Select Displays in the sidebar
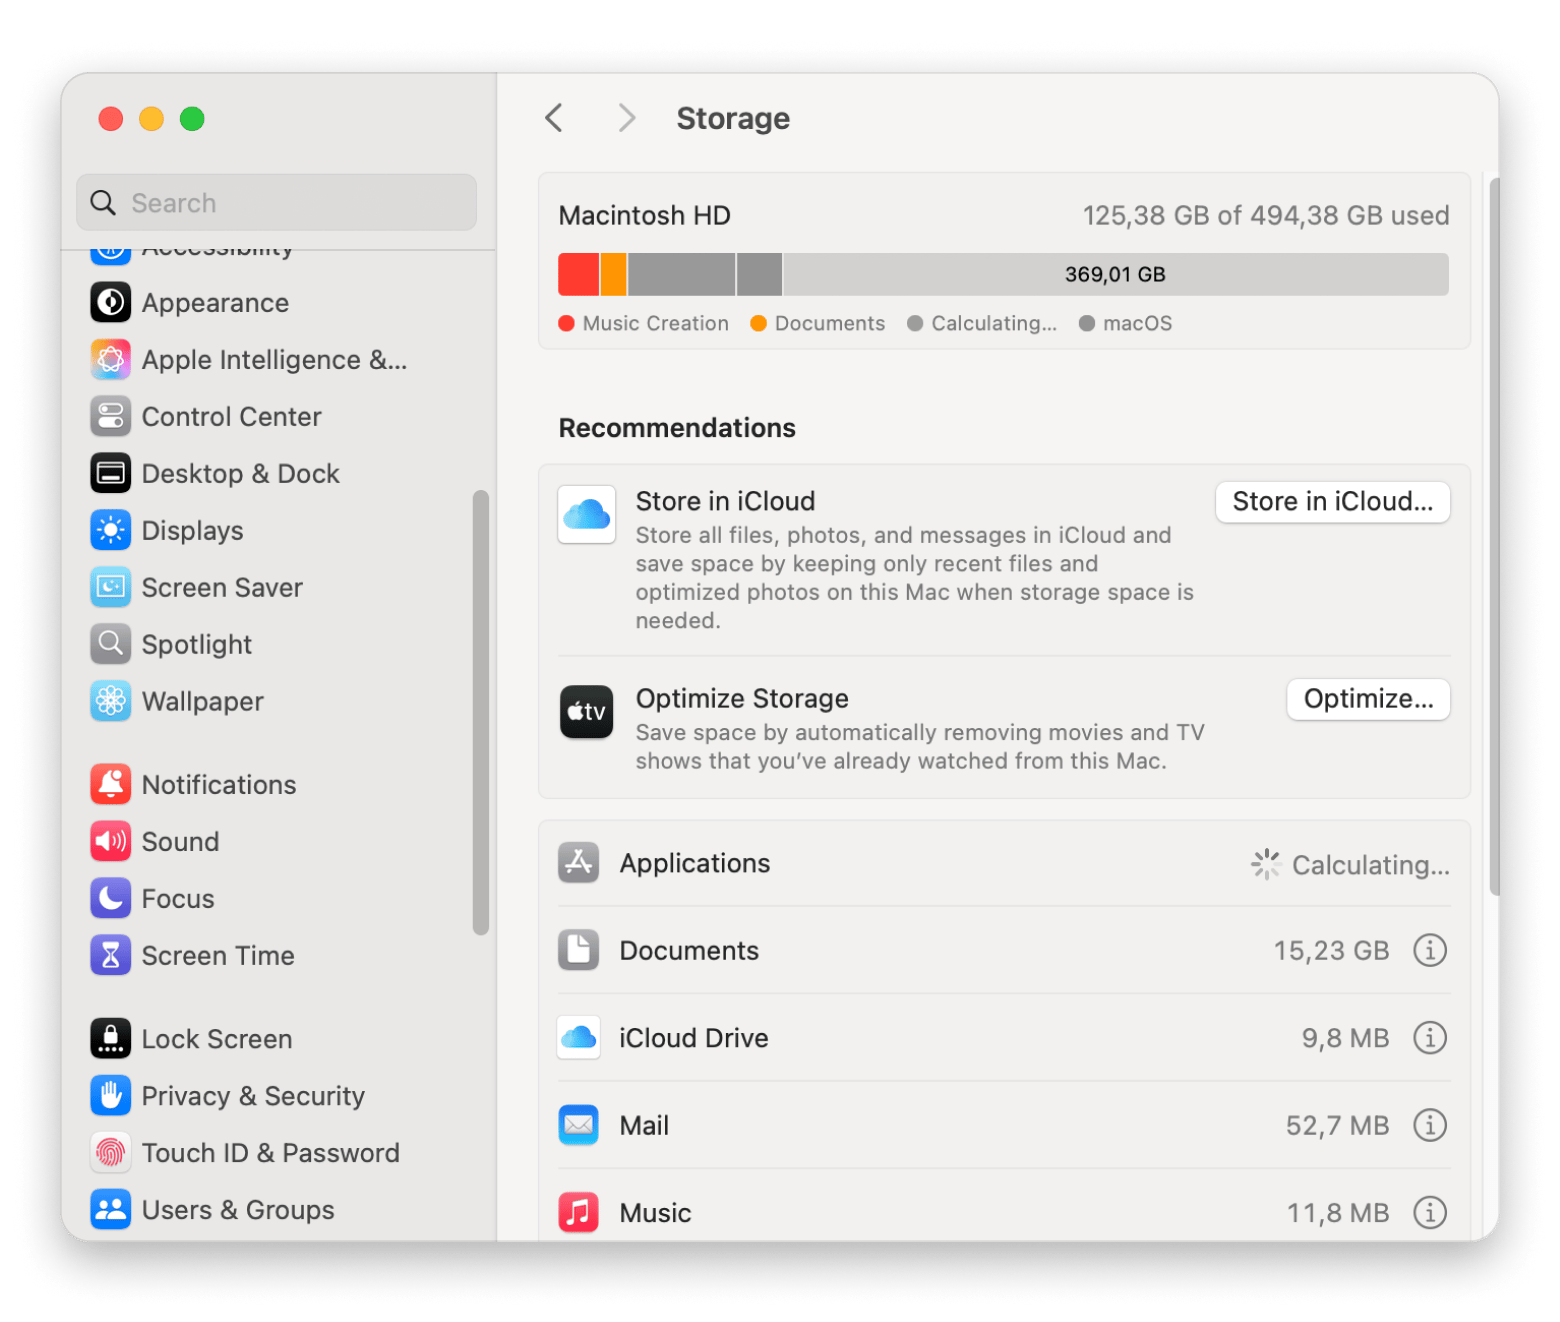 coord(192,530)
